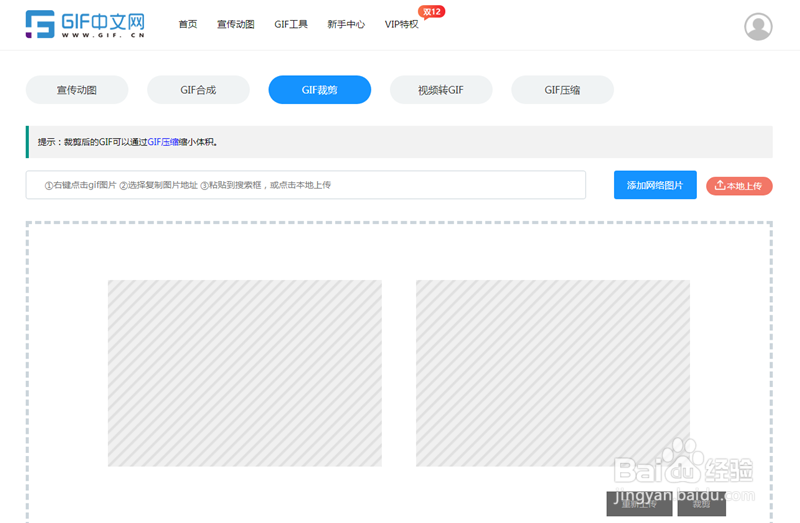Go to 首页 in the top navigation

point(188,24)
